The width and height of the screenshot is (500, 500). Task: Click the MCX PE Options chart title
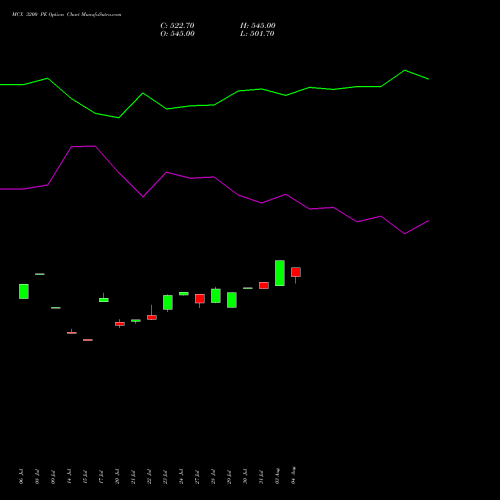click(x=67, y=15)
